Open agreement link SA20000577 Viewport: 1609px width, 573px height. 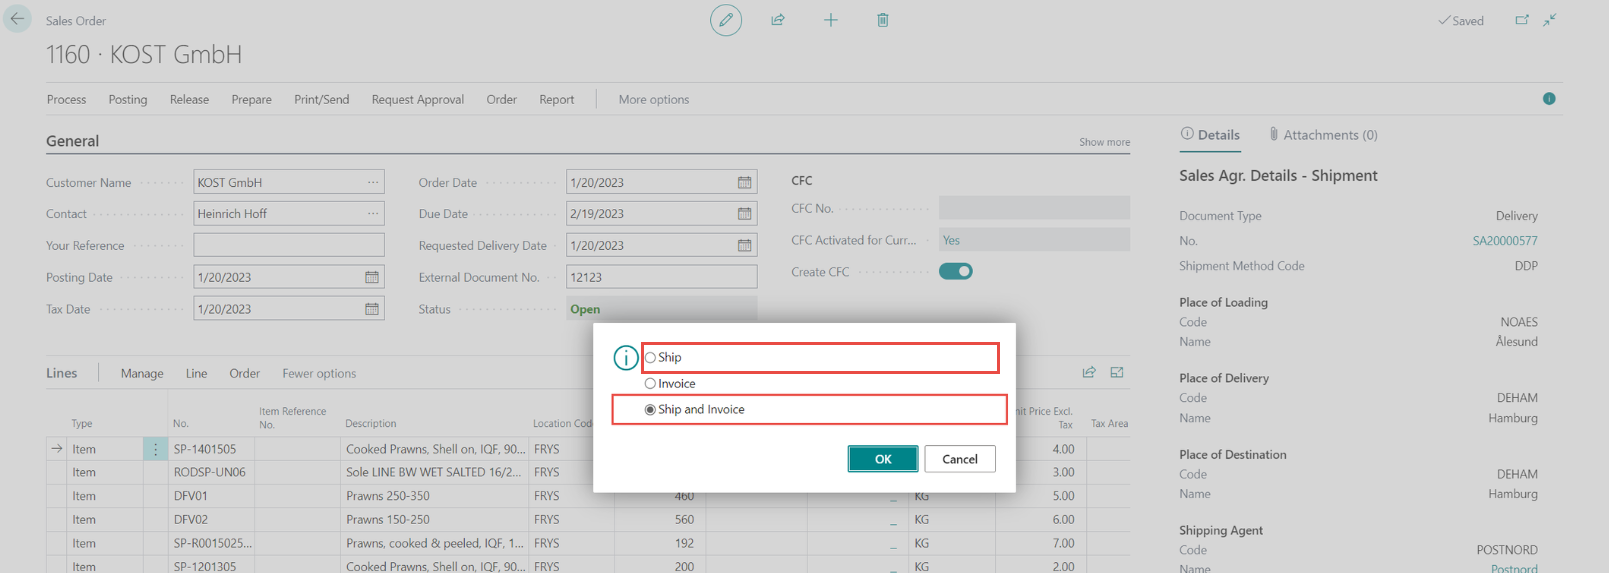[x=1504, y=241]
